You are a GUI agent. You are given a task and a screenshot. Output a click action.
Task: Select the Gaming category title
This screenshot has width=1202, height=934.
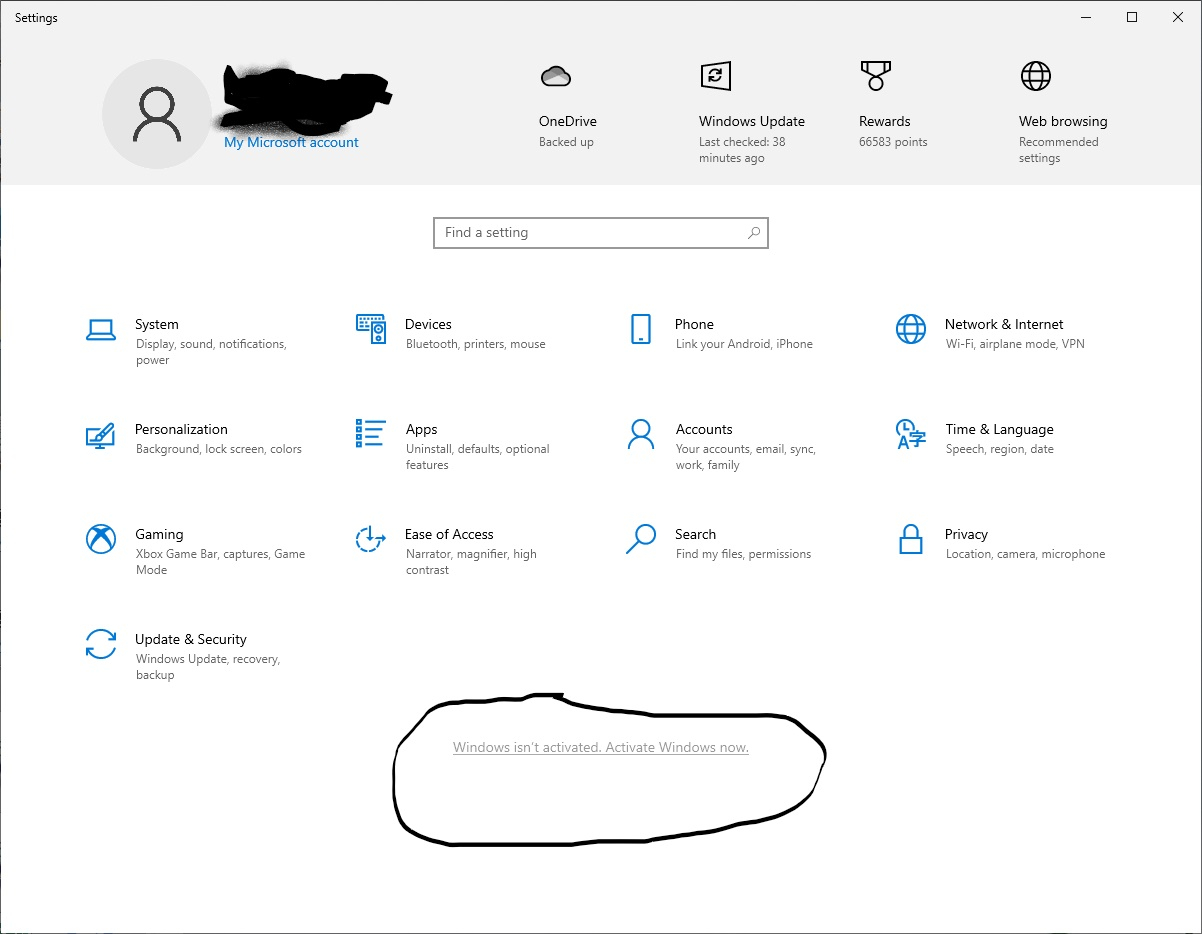159,534
